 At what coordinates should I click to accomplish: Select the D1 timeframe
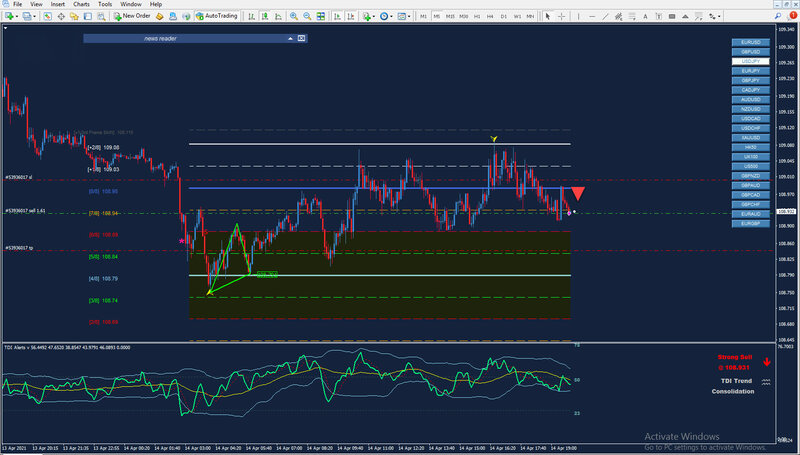tap(504, 16)
